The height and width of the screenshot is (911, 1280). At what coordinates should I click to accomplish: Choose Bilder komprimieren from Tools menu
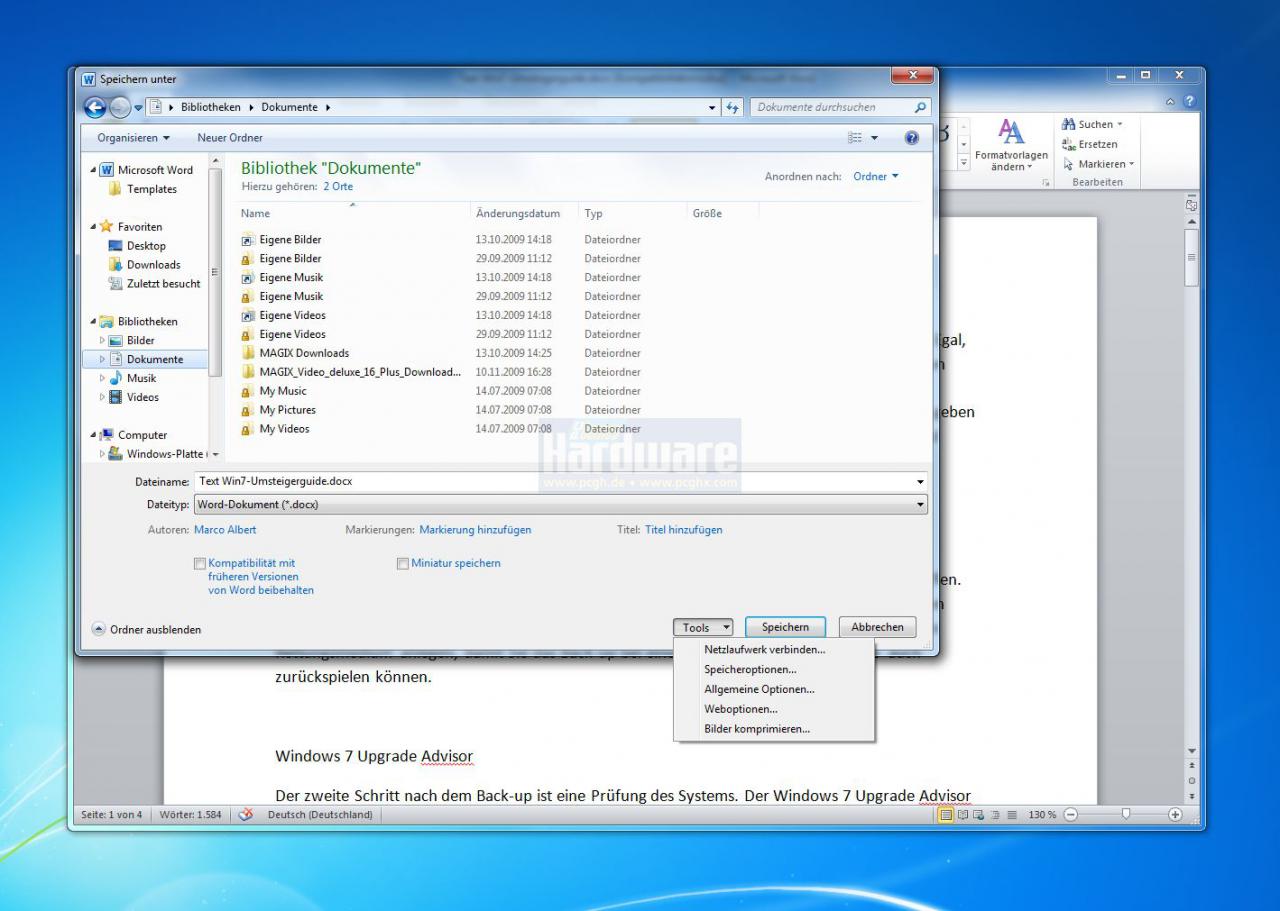click(757, 730)
